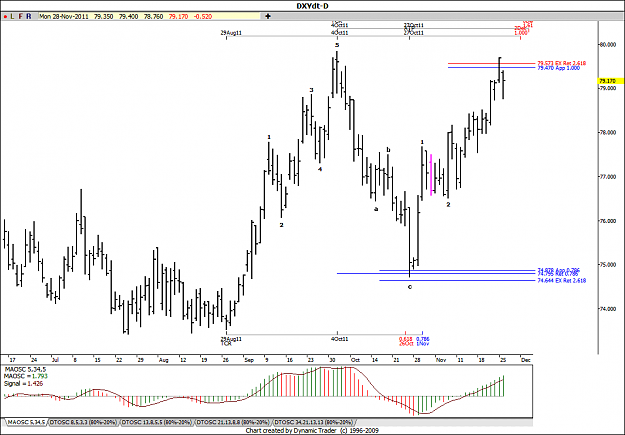This screenshot has height=435, width=625.
Task: Click the Signal = 1.426 indicator value
Action: click(23, 384)
